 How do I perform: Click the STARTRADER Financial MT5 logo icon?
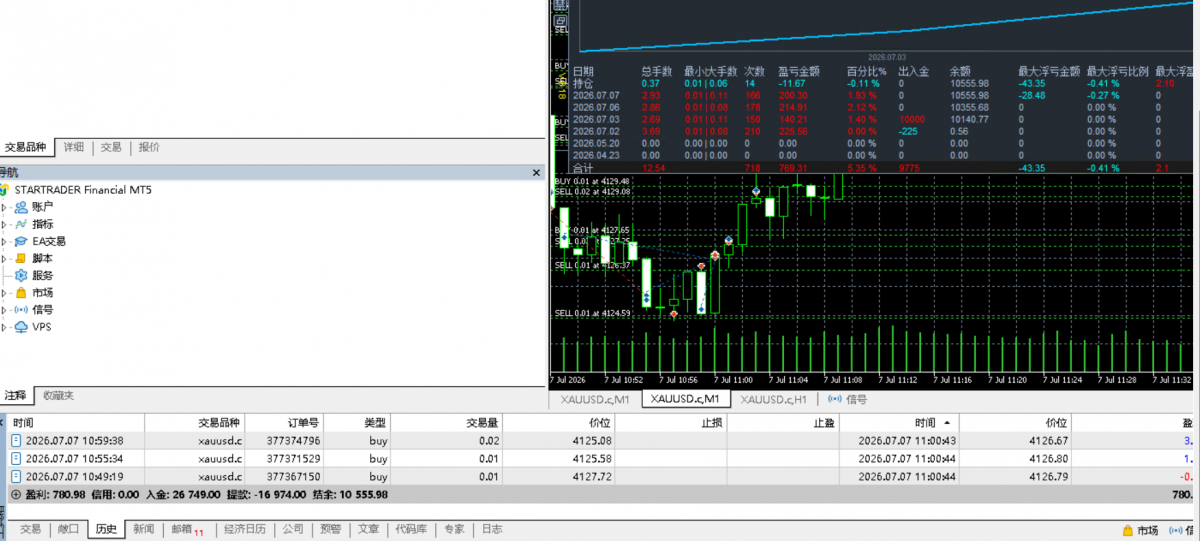click(x=6, y=190)
